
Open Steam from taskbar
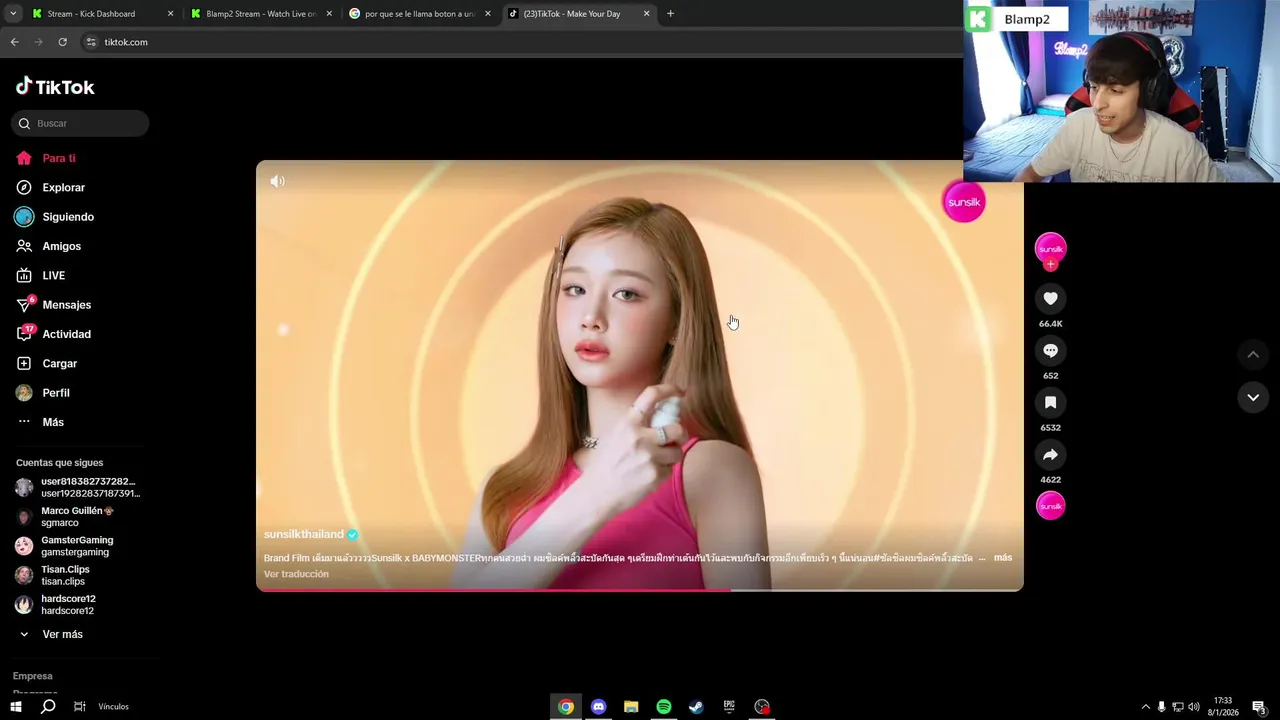(696, 706)
